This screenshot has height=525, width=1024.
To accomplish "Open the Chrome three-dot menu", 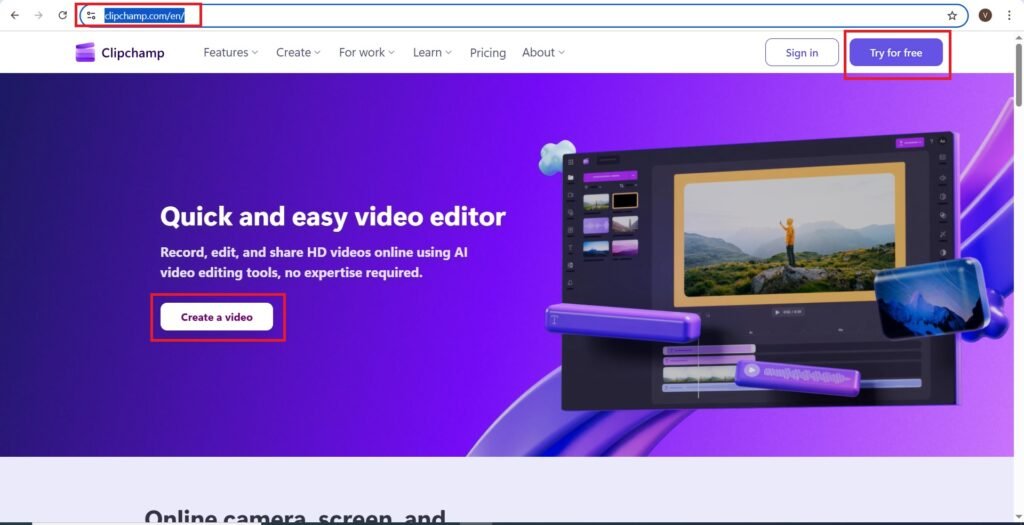I will (1009, 15).
